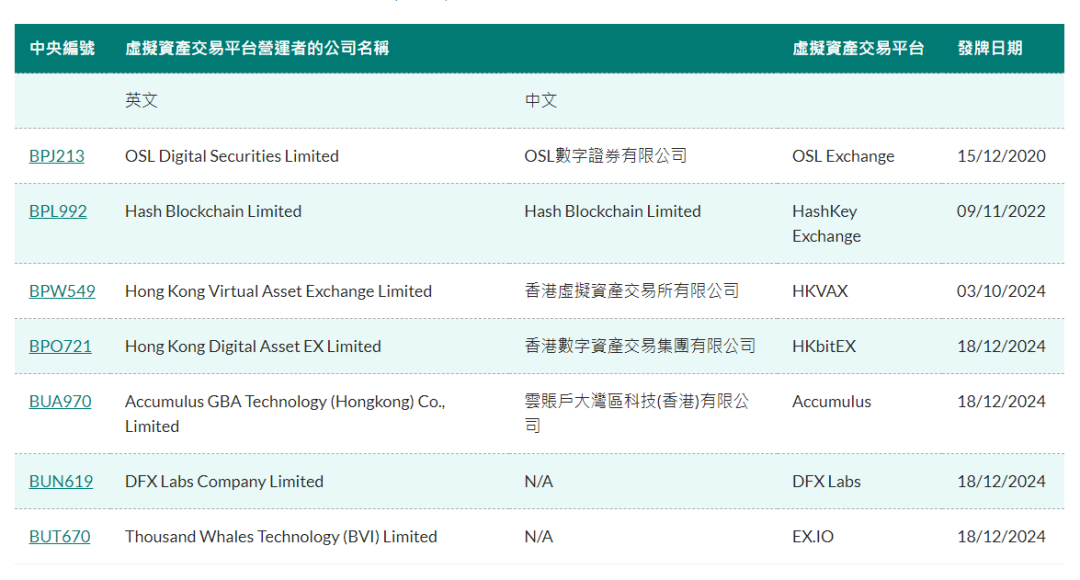1080x580 pixels.
Task: Click the BPW549 link
Action: [x=62, y=291]
